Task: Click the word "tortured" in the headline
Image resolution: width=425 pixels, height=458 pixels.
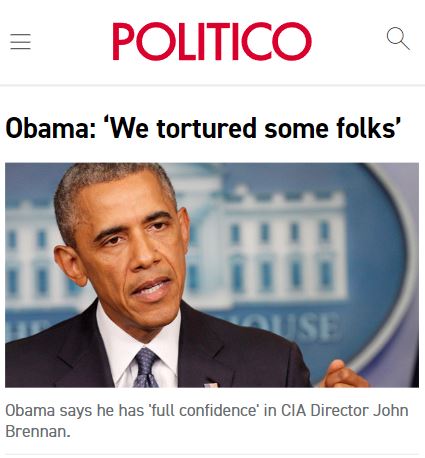Action: point(207,128)
